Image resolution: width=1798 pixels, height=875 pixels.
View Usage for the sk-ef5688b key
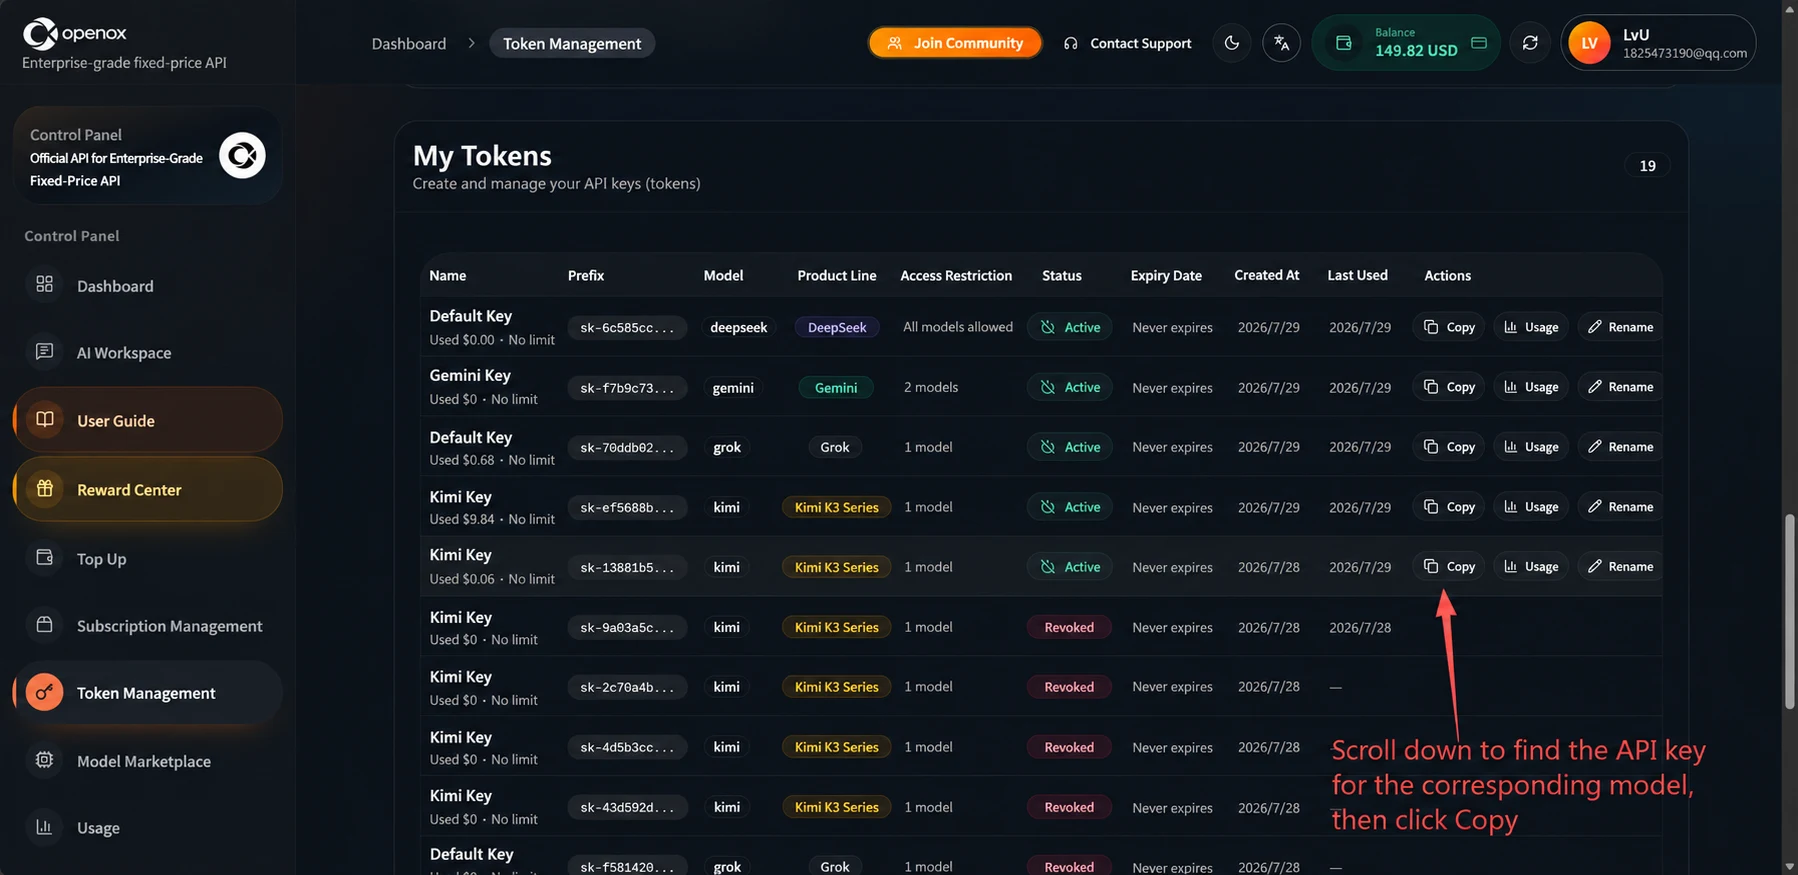1531,507
